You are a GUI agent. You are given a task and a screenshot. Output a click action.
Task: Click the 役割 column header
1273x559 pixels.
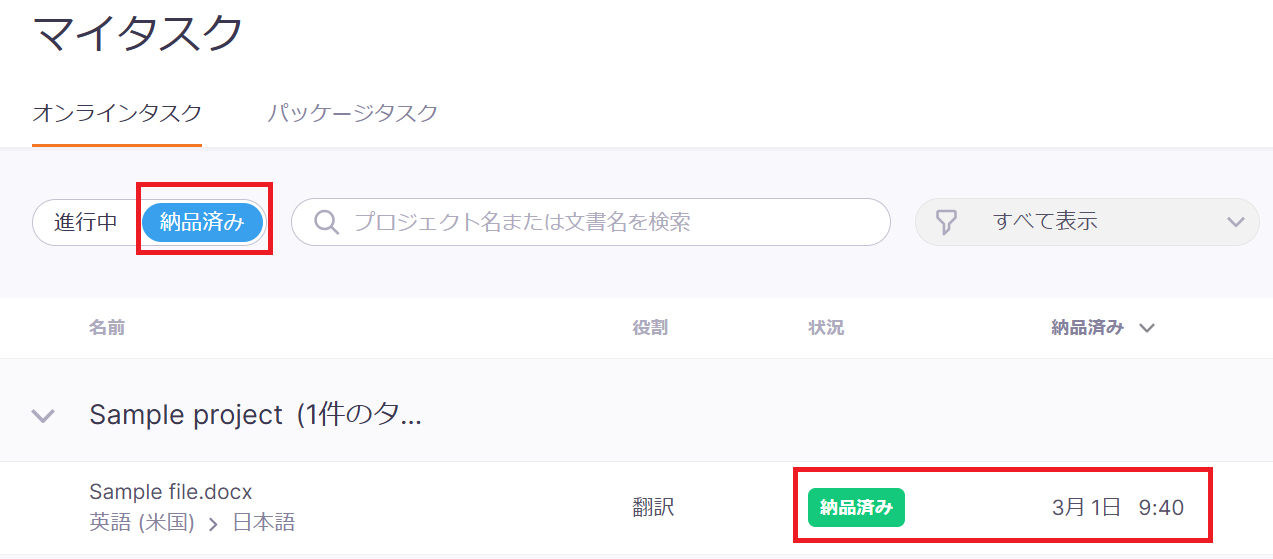pyautogui.click(x=650, y=328)
